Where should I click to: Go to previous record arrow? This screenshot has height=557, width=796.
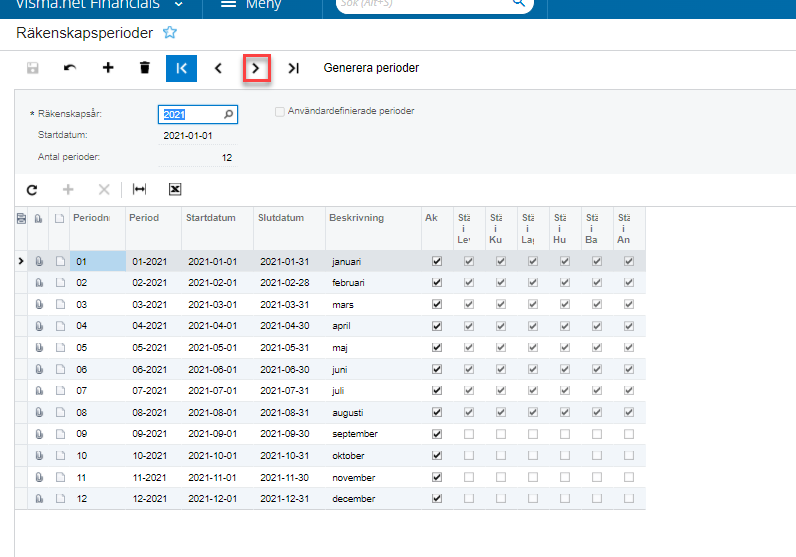pyautogui.click(x=219, y=68)
